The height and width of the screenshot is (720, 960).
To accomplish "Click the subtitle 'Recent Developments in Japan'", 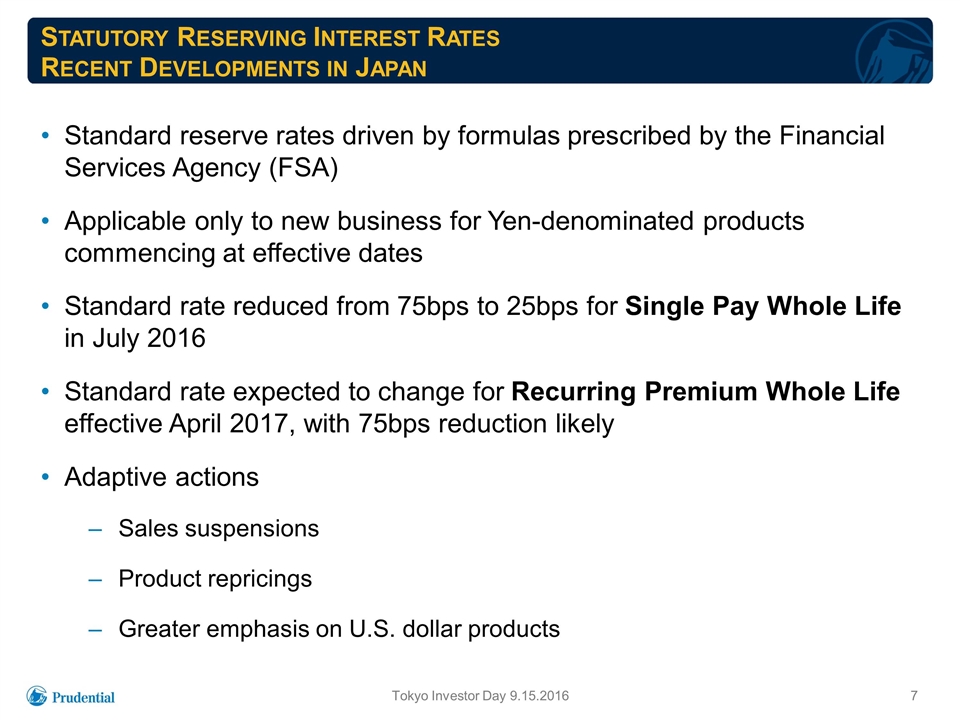I will click(234, 67).
